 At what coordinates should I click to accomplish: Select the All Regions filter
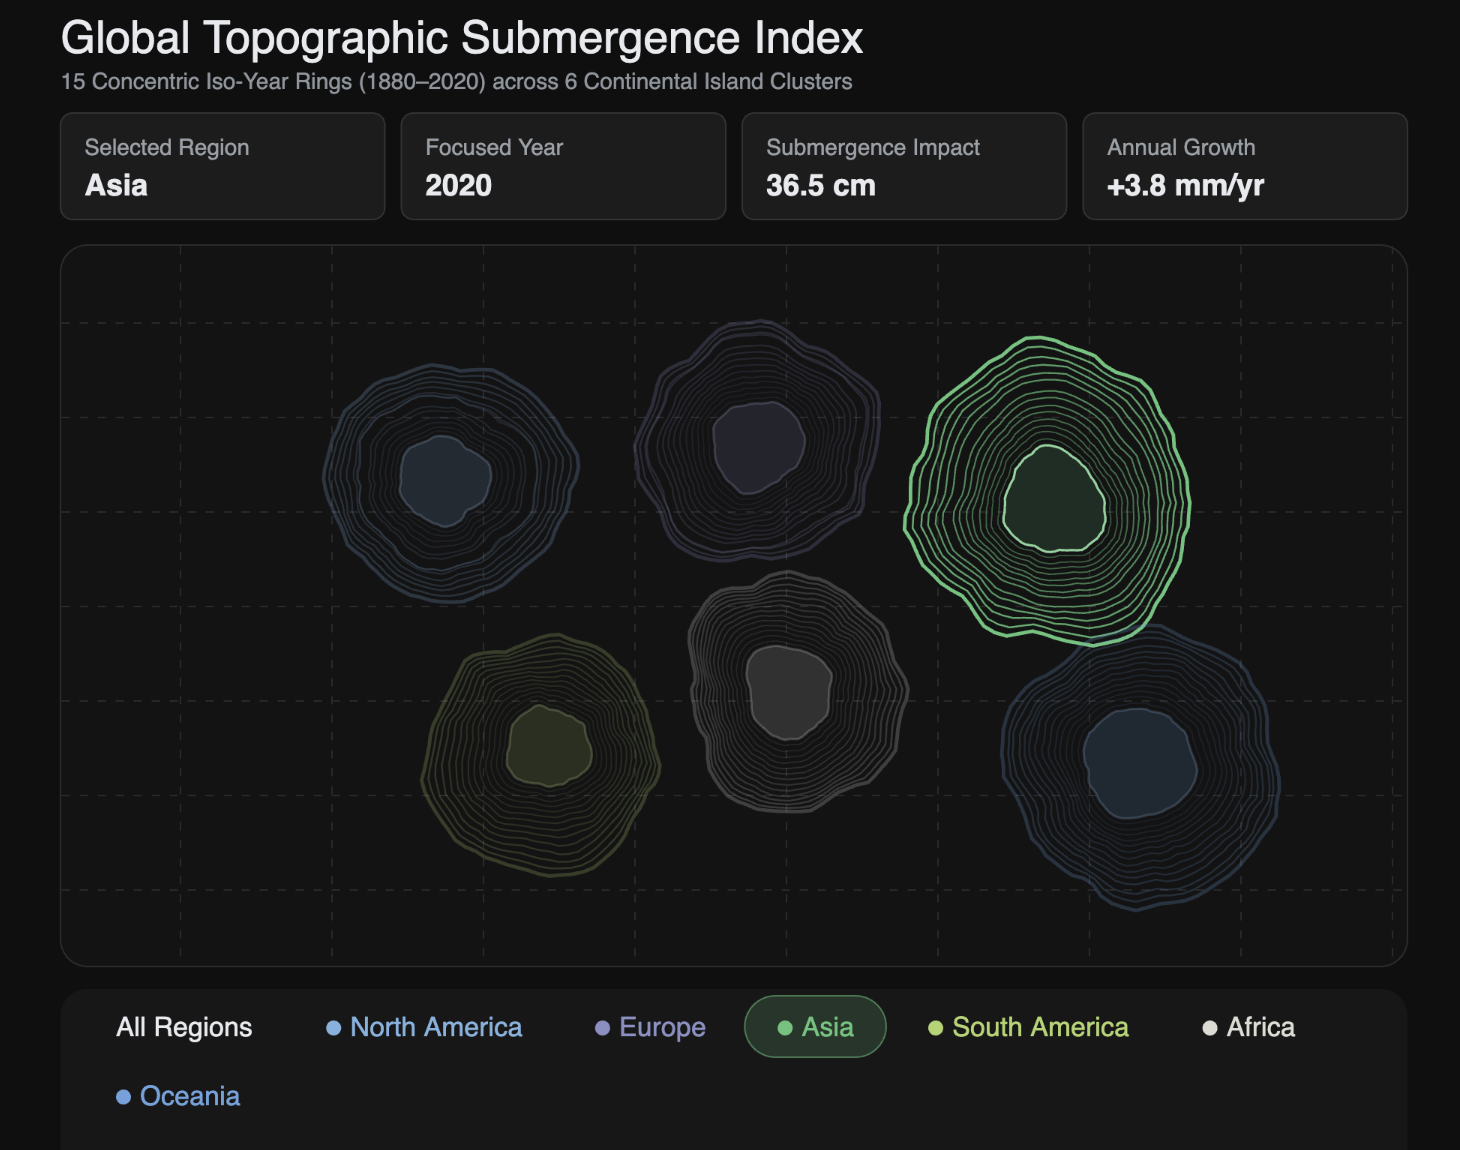[184, 1027]
